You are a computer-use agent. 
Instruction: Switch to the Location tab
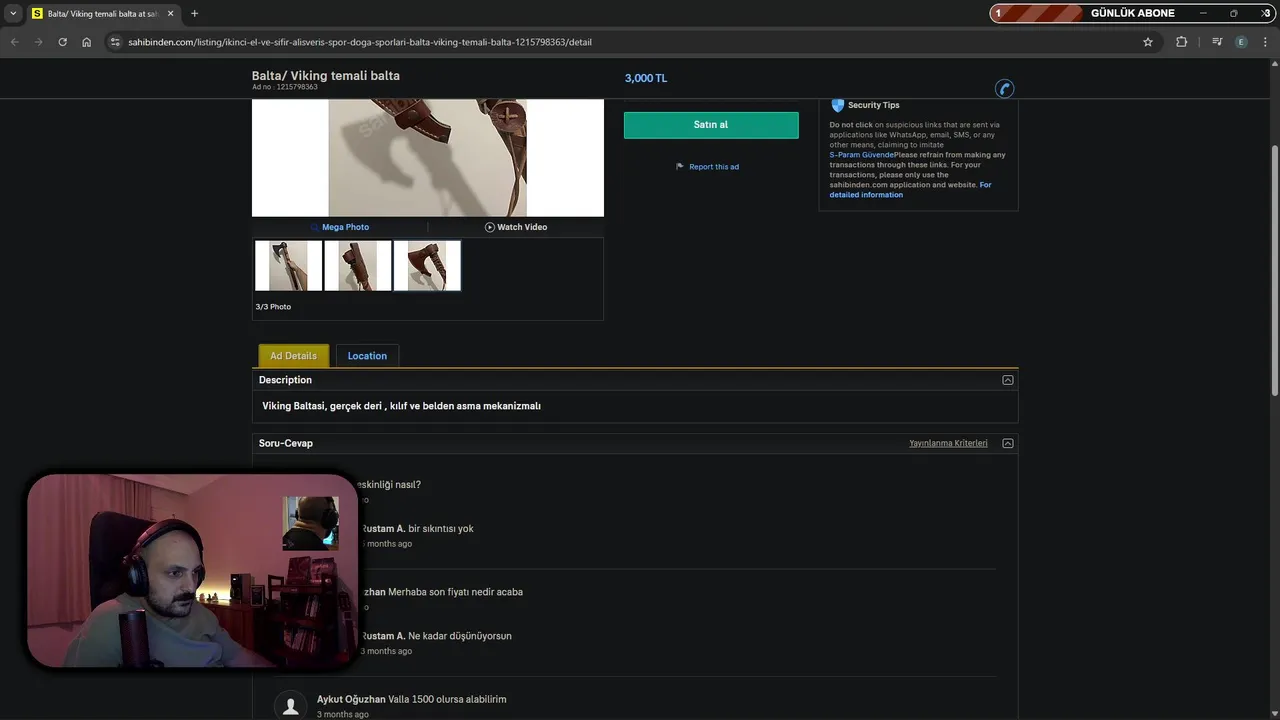[367, 356]
